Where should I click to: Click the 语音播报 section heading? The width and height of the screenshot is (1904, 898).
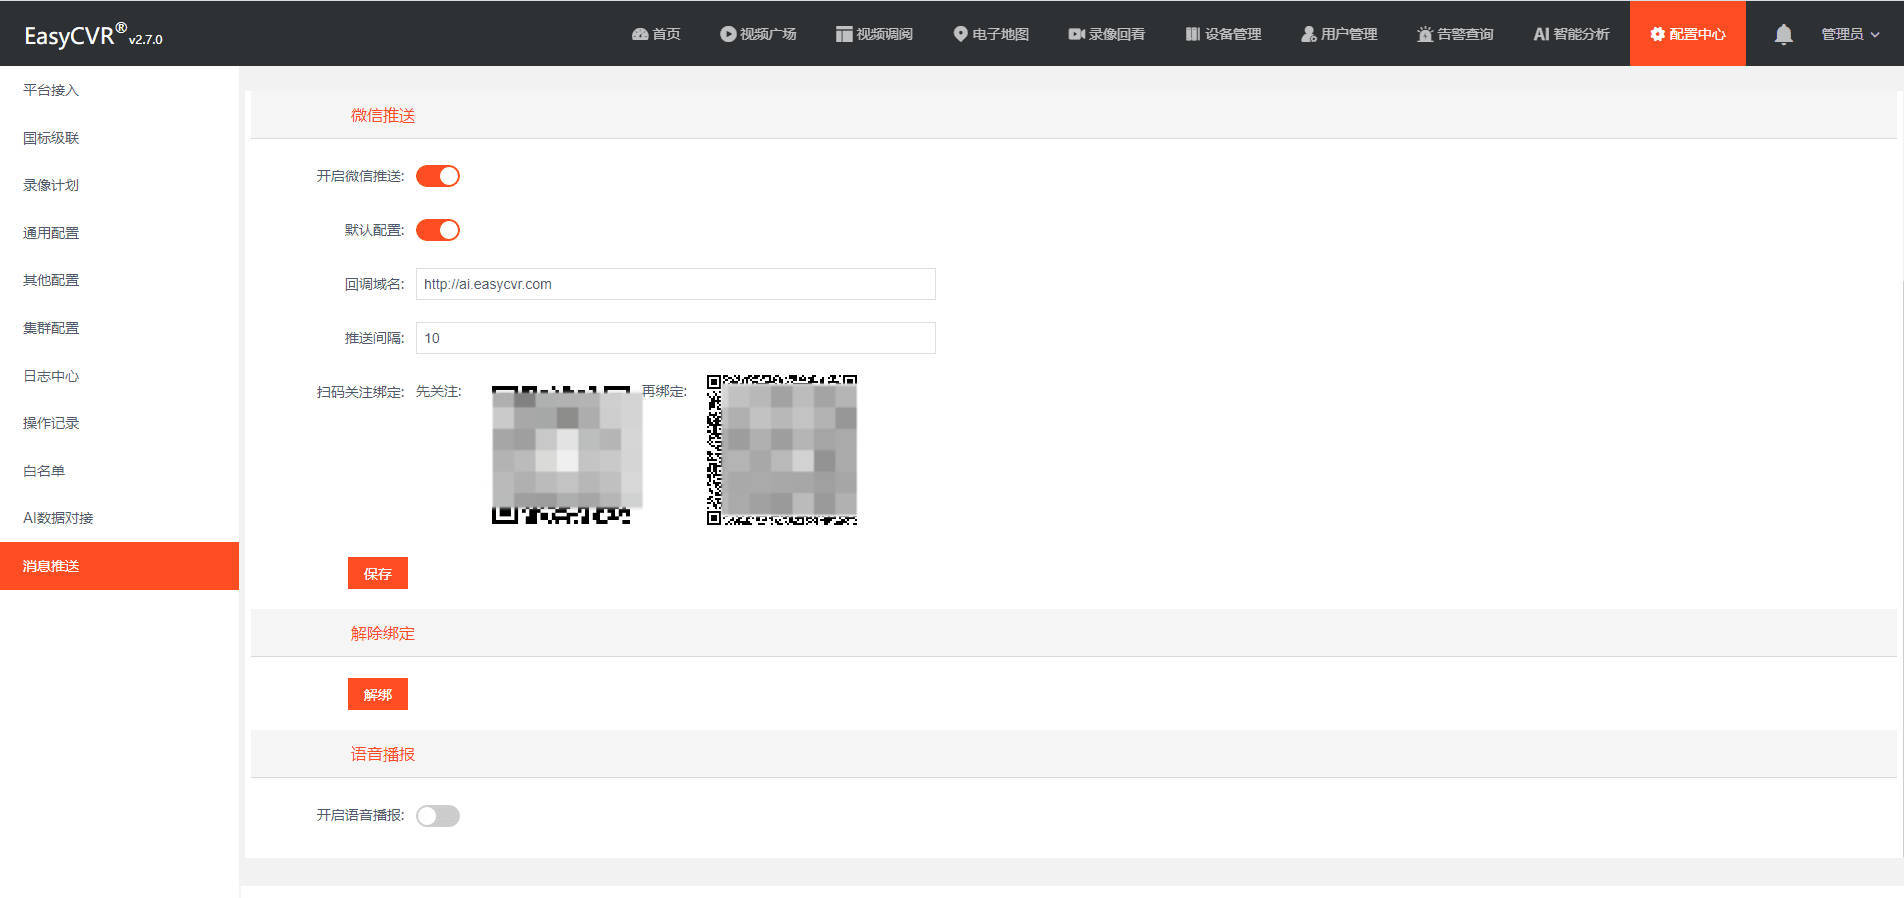point(383,755)
